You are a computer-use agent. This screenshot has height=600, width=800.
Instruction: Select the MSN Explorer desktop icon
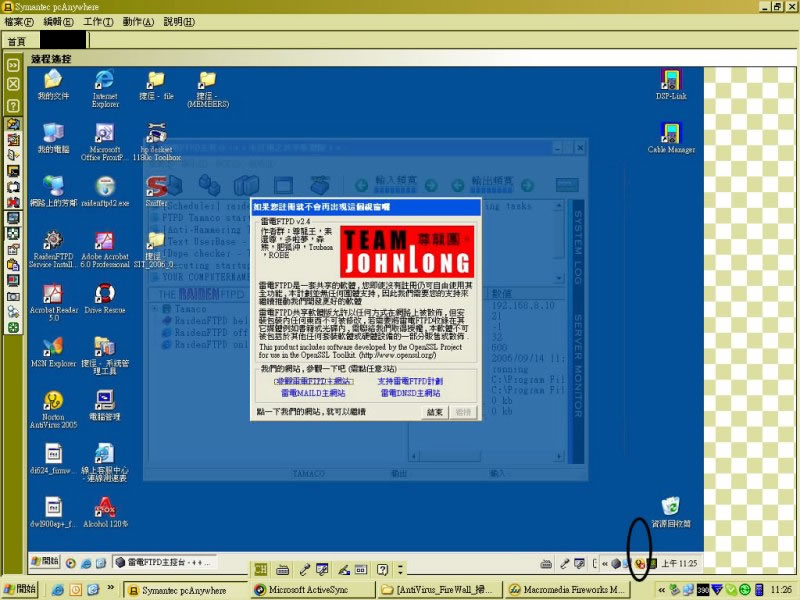[x=53, y=352]
